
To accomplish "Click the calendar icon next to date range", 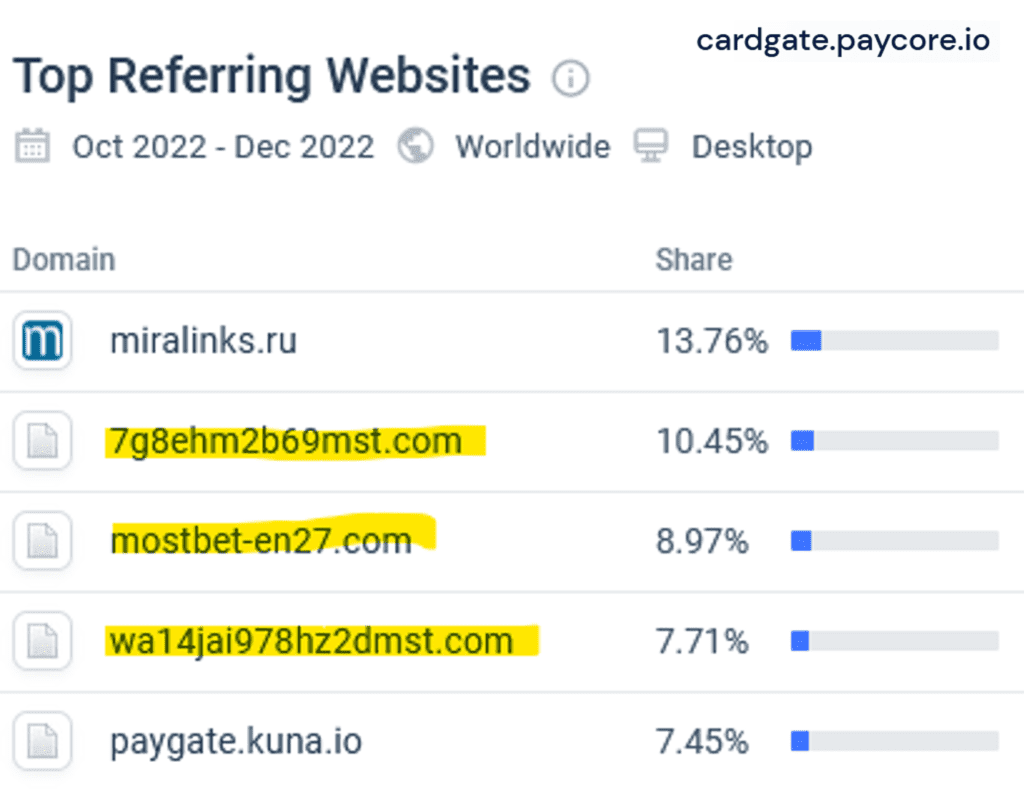I will 31,146.
